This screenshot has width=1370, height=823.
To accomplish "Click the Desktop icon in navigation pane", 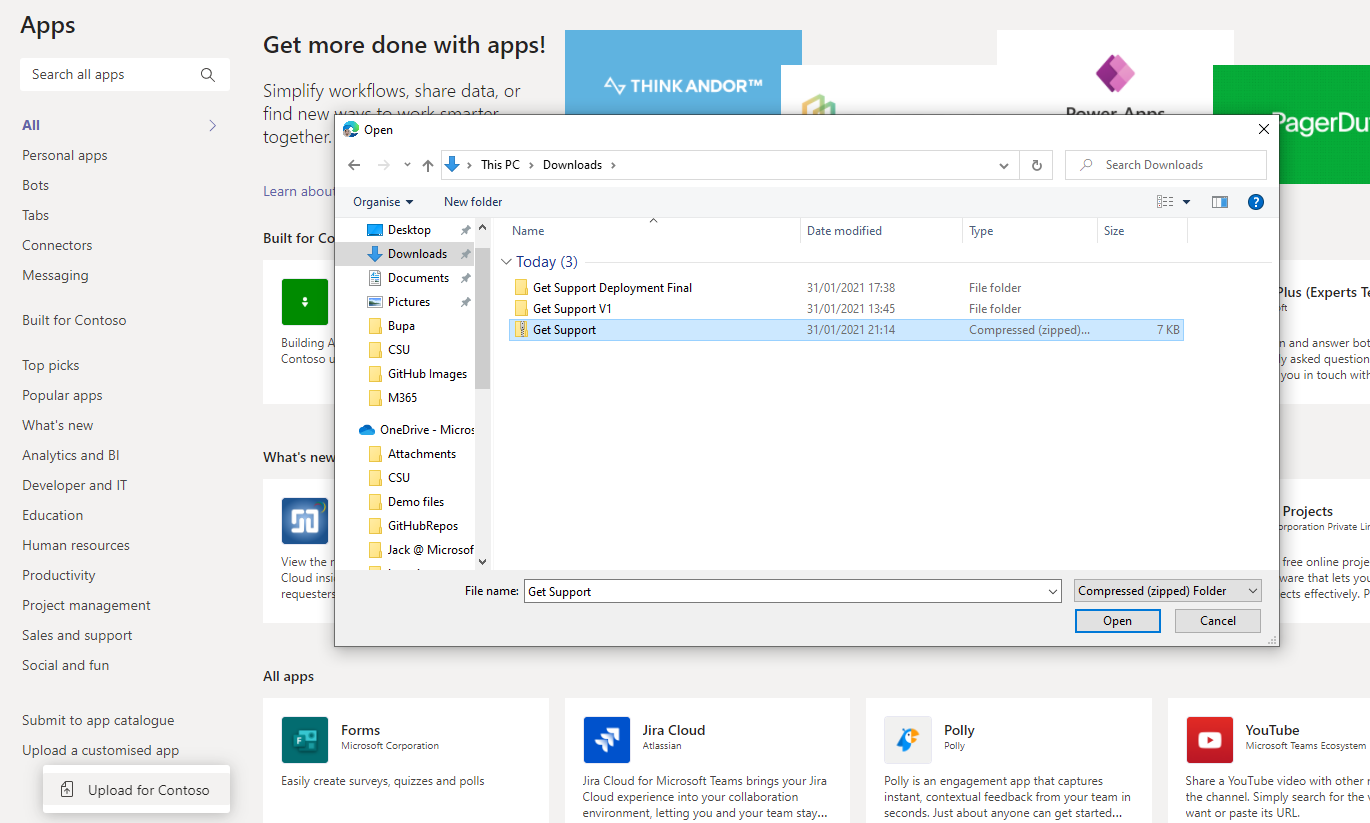I will [375, 230].
